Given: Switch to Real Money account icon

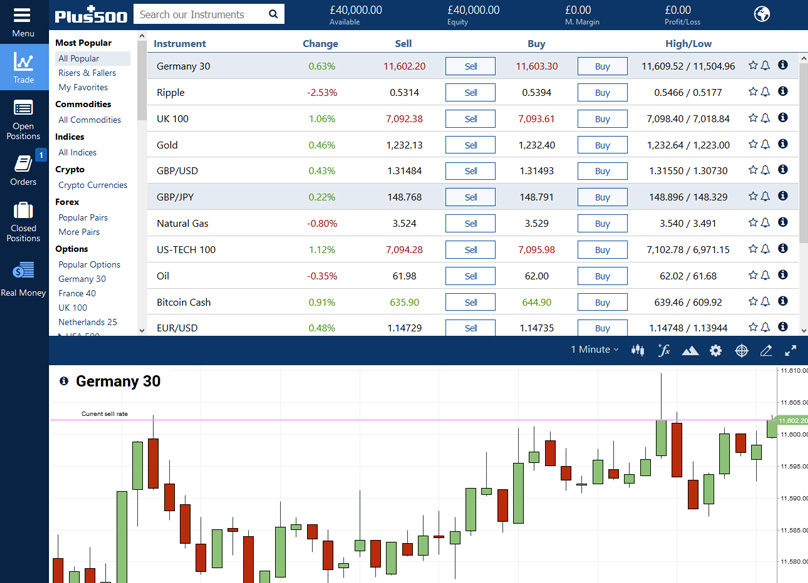Looking at the screenshot, I should pos(23,270).
